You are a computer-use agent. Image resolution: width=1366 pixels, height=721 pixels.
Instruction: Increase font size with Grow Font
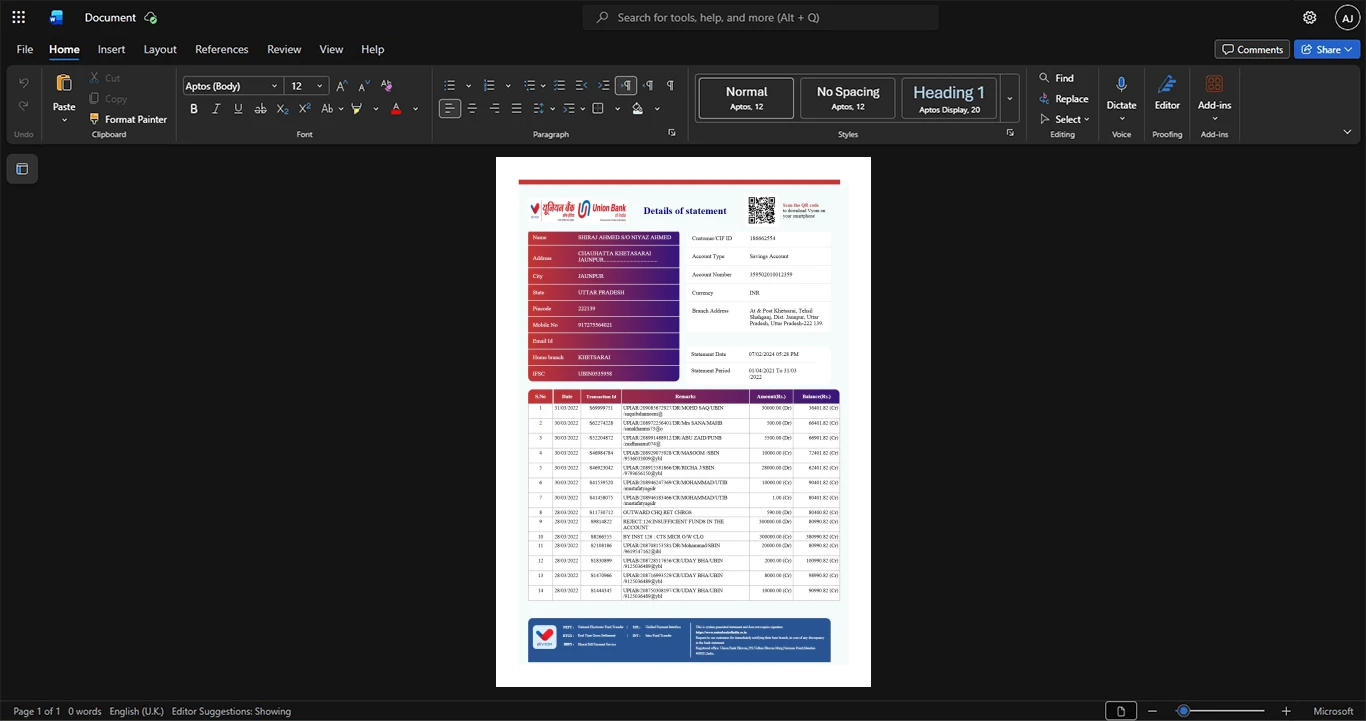(342, 86)
